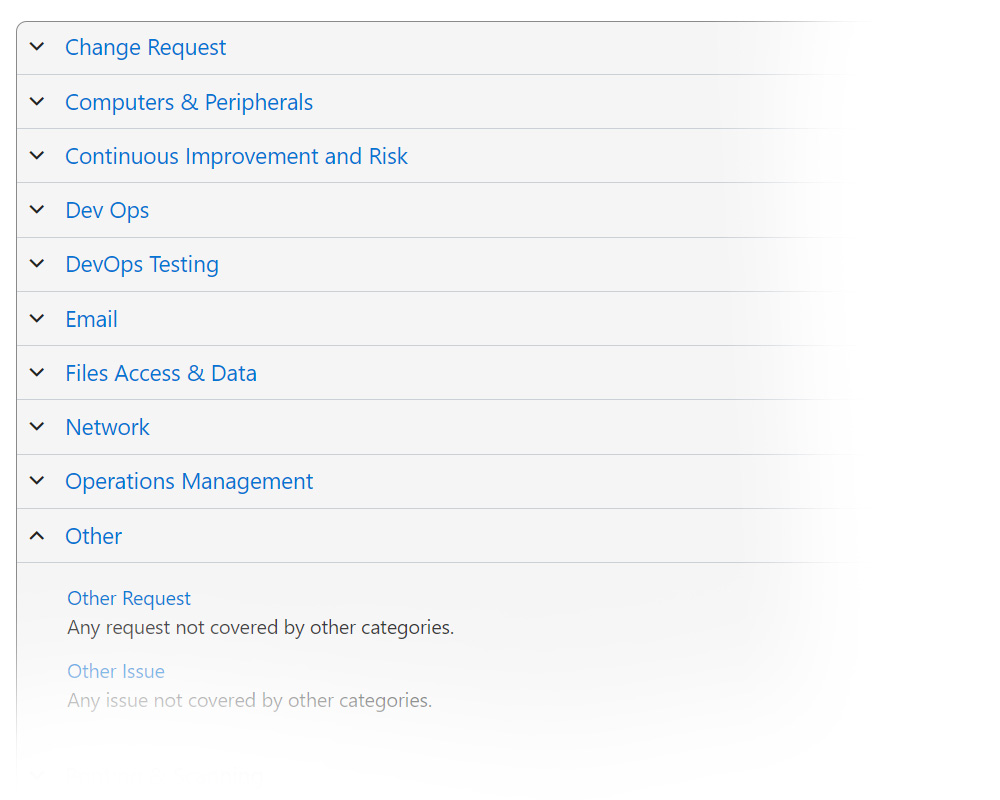Viewport: 1000px width, 800px height.
Task: Expand Continuous Improvement and Risk chevron
Action: (37, 156)
